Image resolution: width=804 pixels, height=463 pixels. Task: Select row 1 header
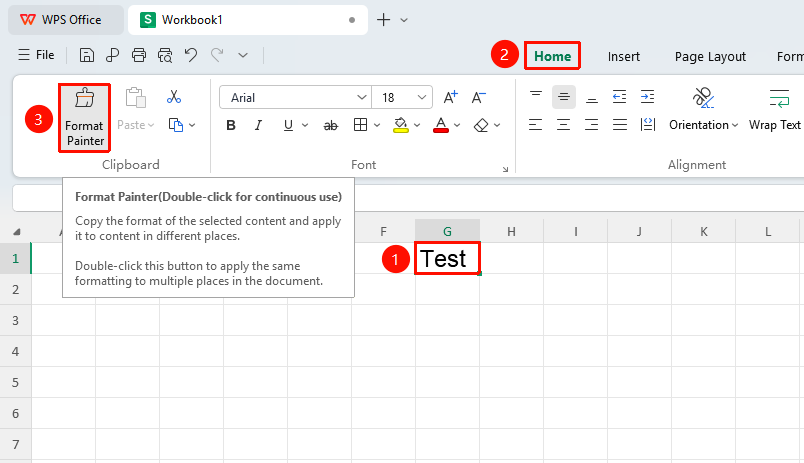[x=15, y=258]
